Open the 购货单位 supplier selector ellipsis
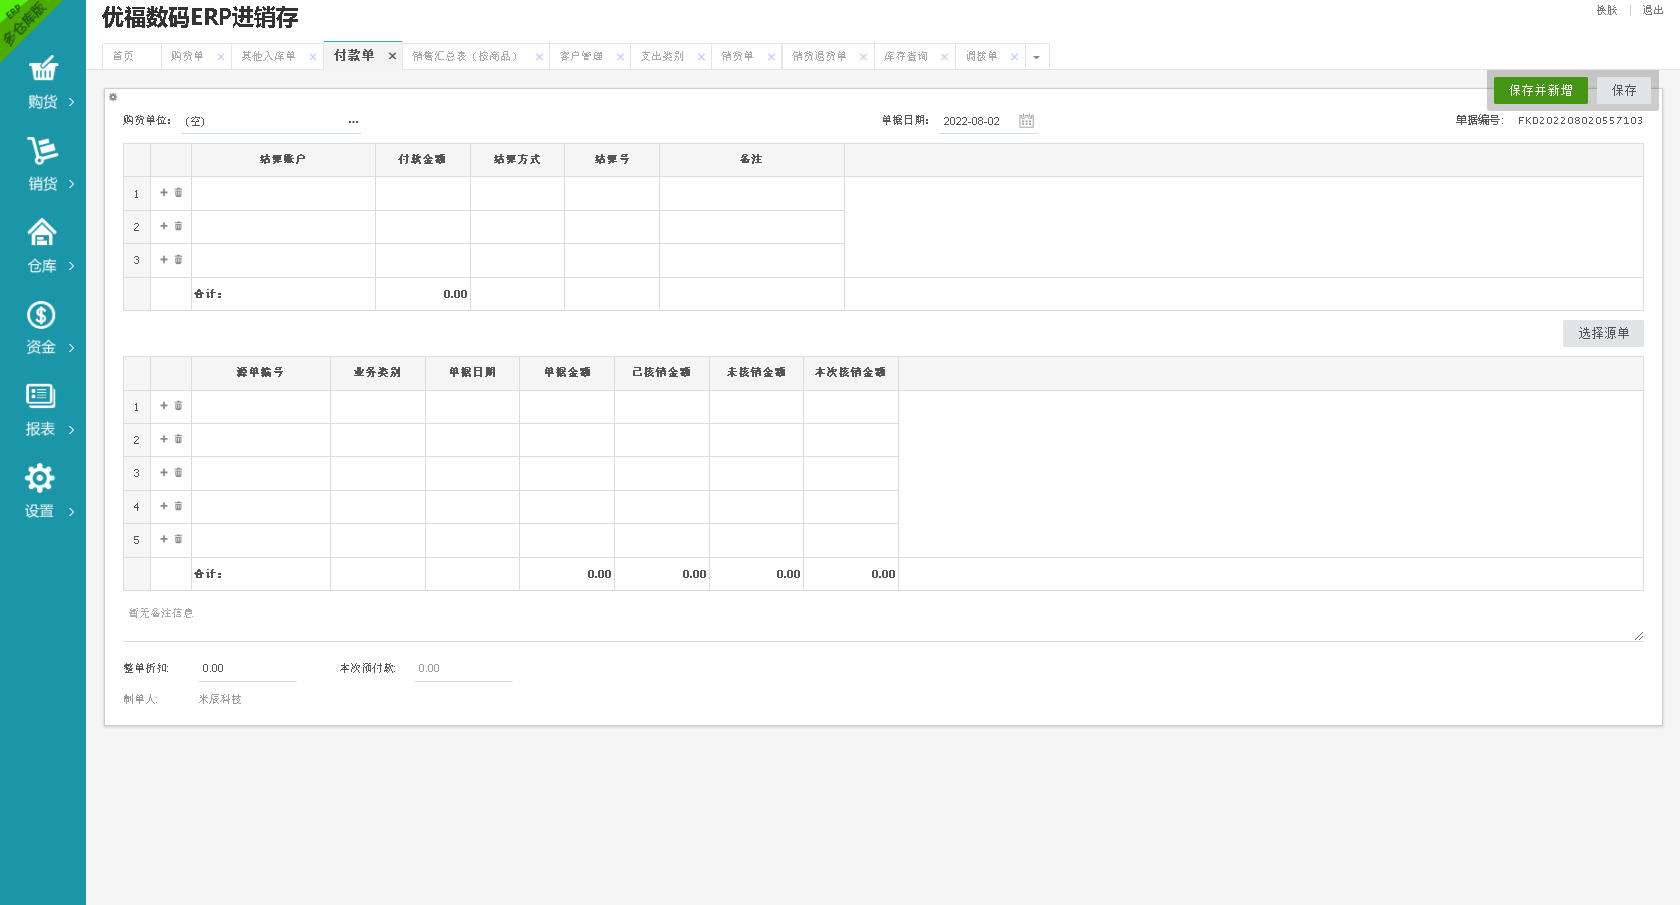This screenshot has height=905, width=1680. (x=353, y=122)
